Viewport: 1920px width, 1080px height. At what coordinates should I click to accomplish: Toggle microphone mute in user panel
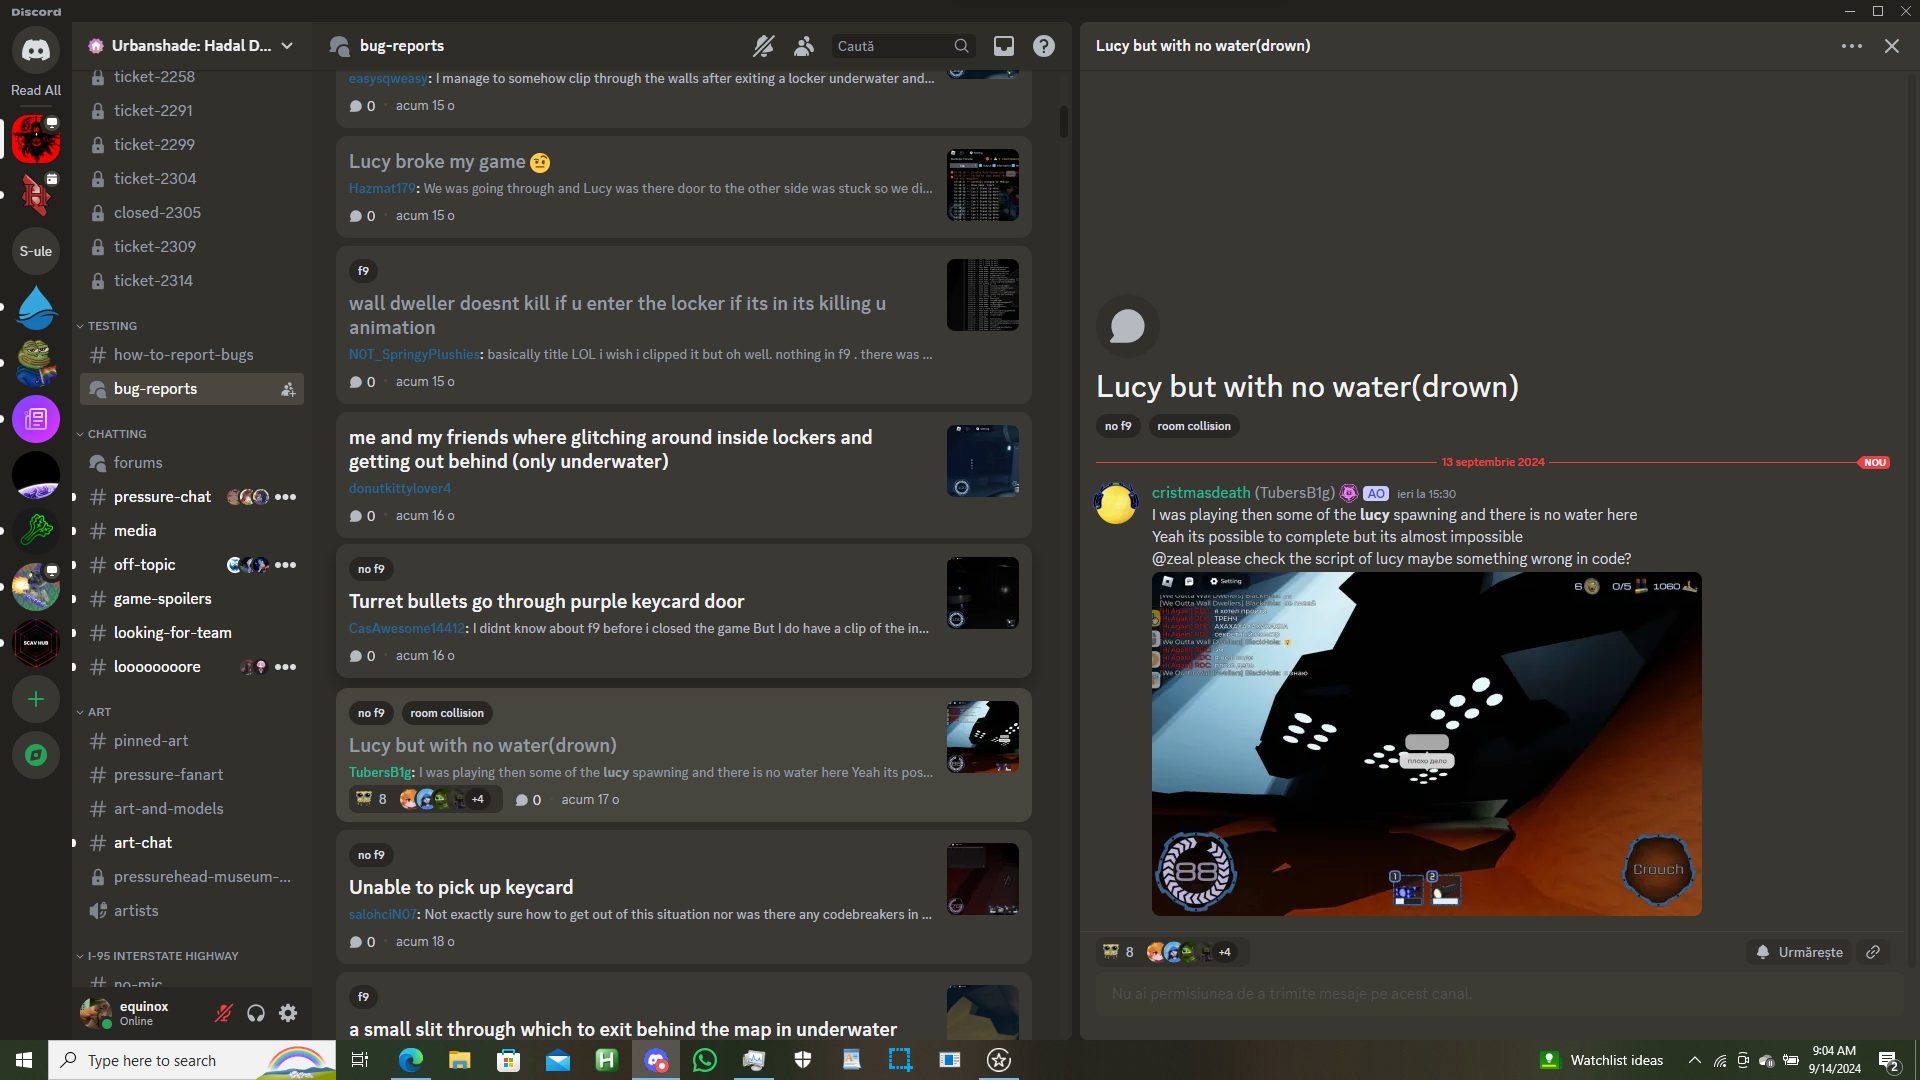(224, 1013)
